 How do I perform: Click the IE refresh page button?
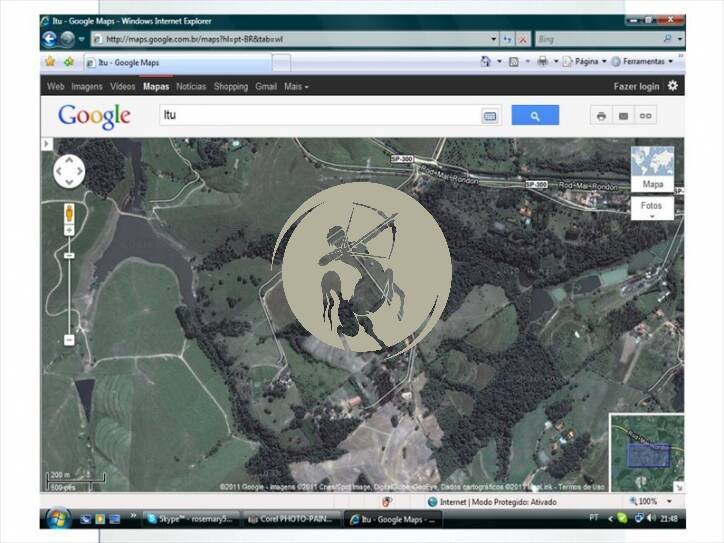(x=508, y=39)
